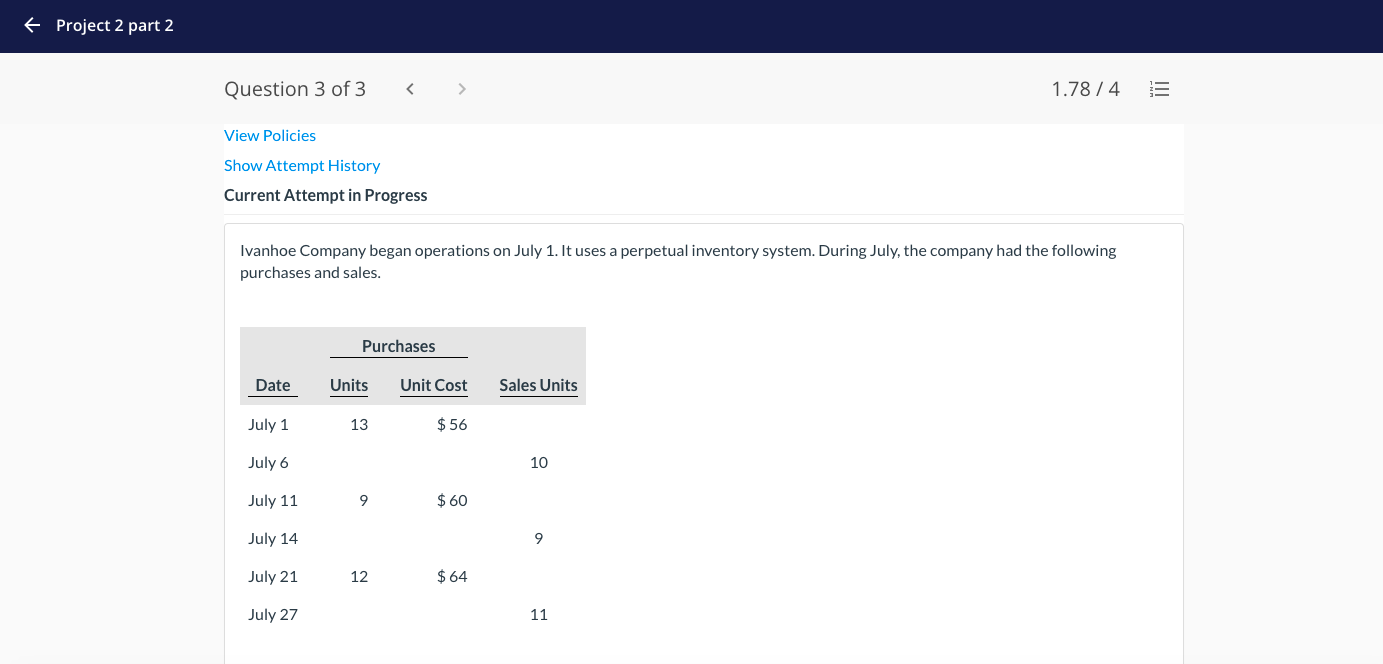Click the $ 56 unit cost

coord(452,424)
